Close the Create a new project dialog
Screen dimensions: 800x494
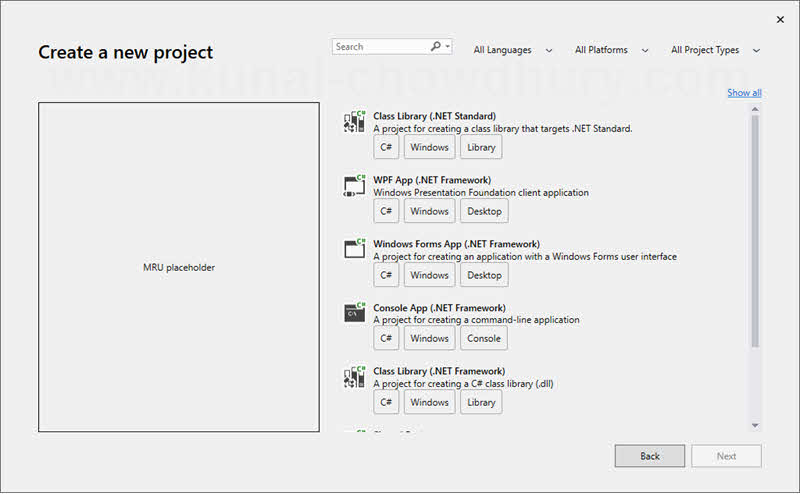780,19
